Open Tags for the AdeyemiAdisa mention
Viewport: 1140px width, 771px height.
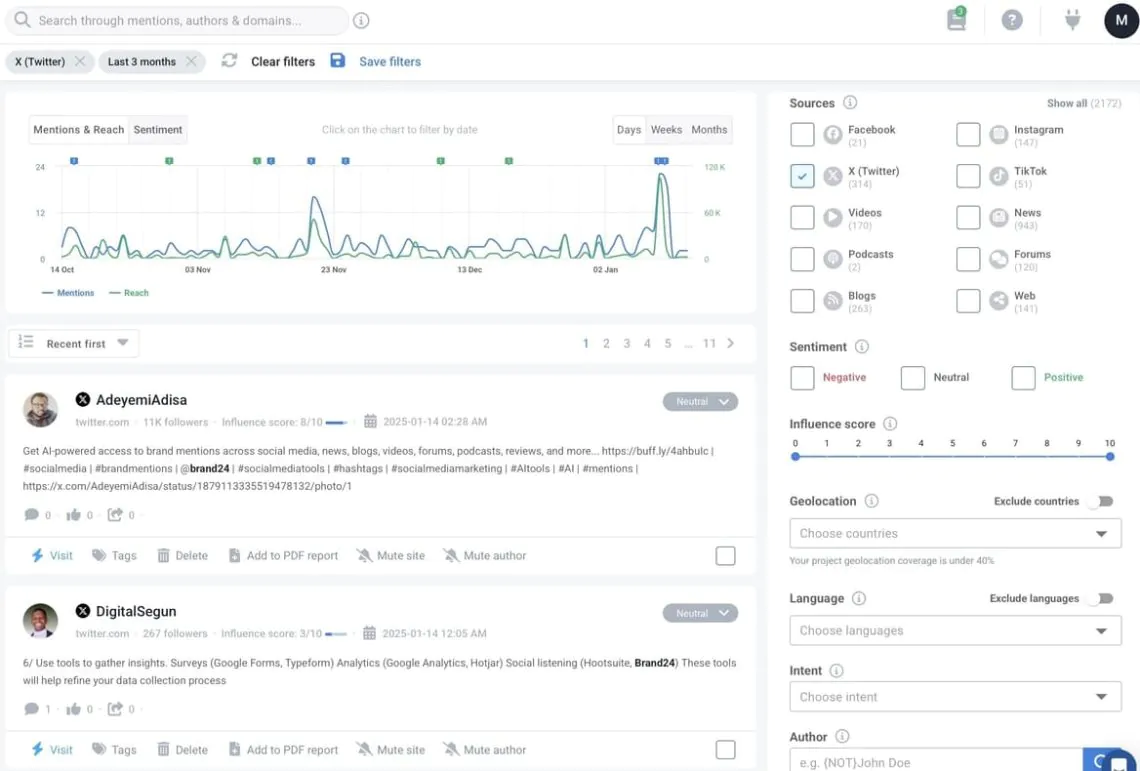[x=114, y=555]
